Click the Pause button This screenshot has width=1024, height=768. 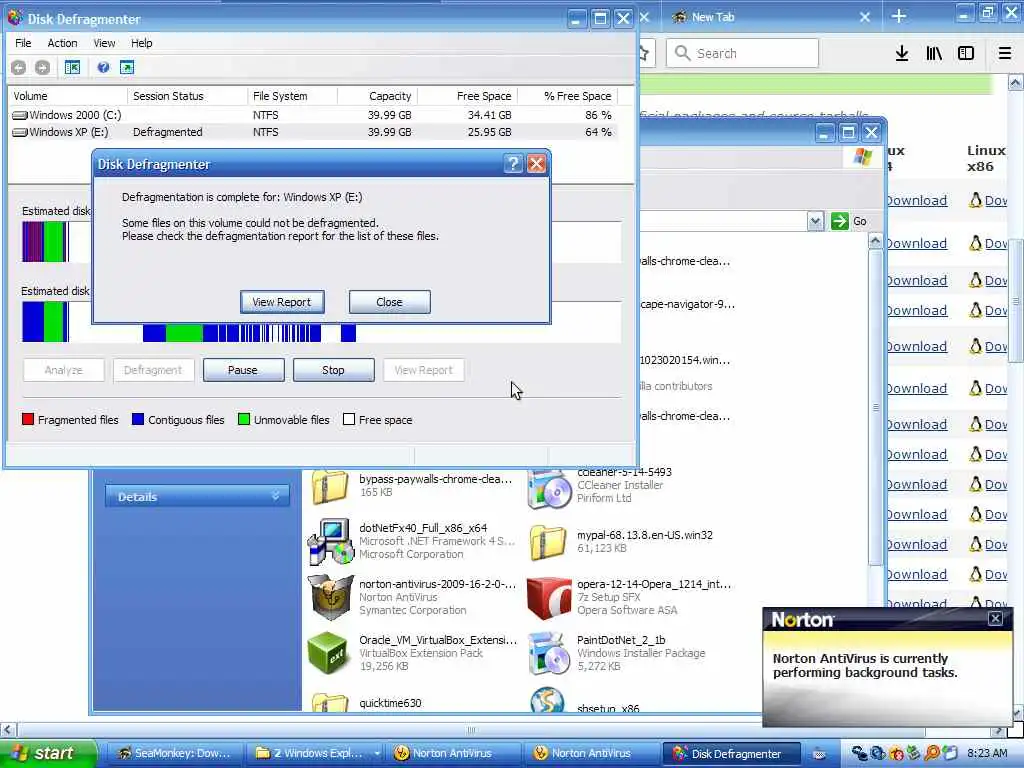coord(243,370)
